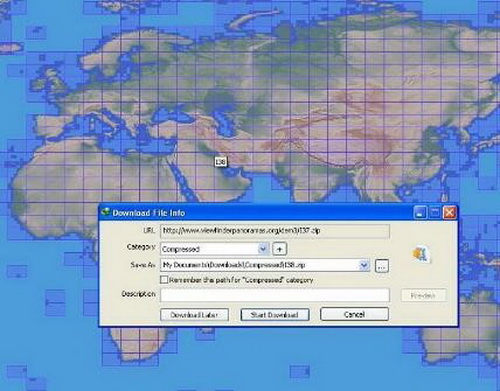Click the IDM icon in dialog title bar
The height and width of the screenshot is (391, 500).
coord(106,212)
